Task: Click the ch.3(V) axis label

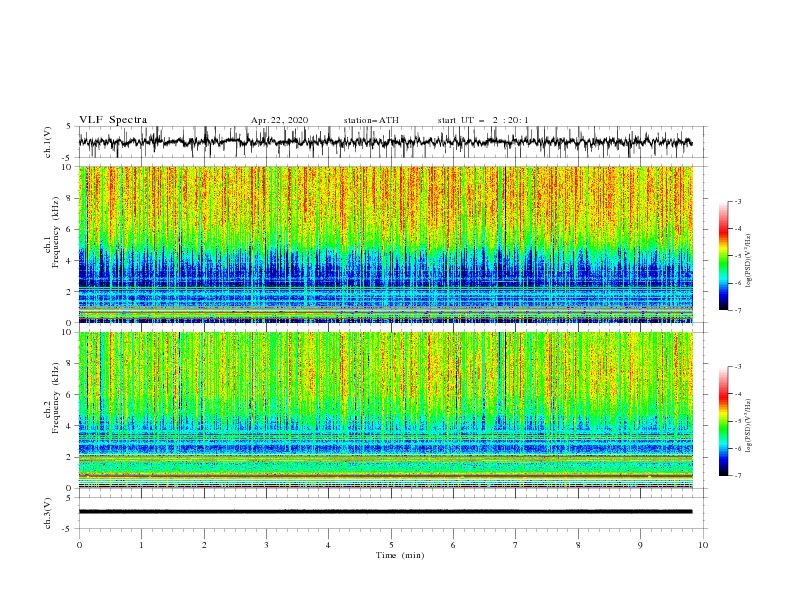Action: (48, 513)
